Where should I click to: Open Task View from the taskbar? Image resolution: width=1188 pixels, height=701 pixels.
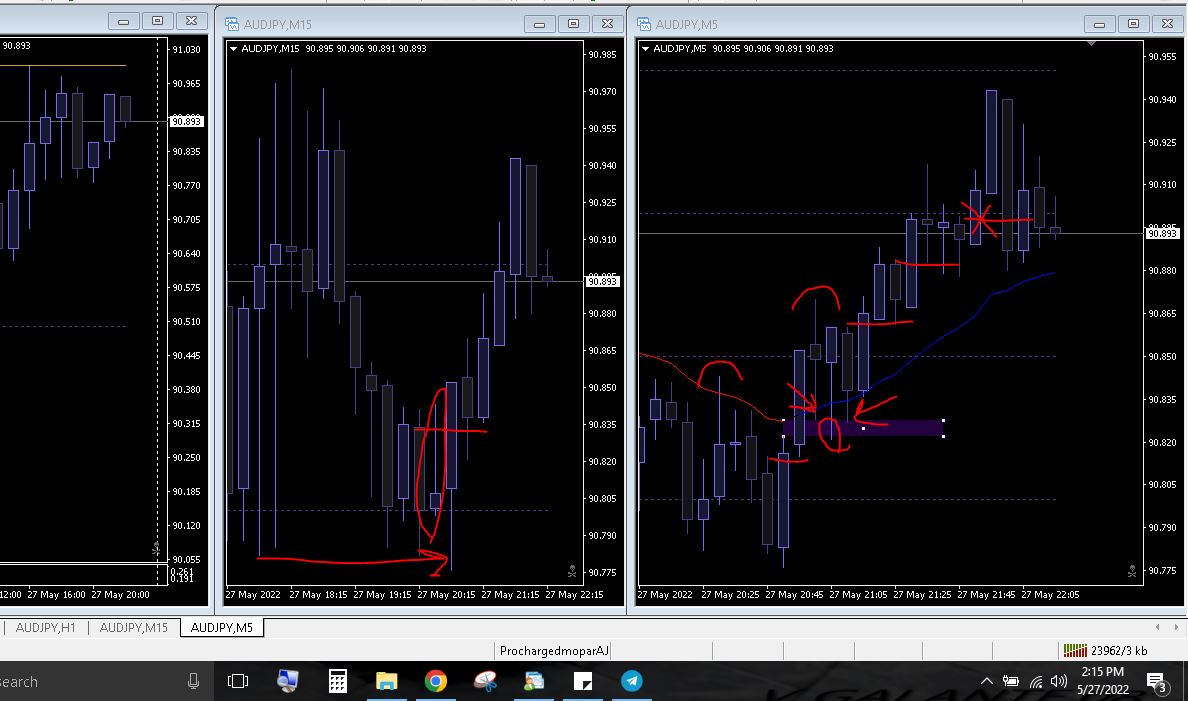click(238, 681)
